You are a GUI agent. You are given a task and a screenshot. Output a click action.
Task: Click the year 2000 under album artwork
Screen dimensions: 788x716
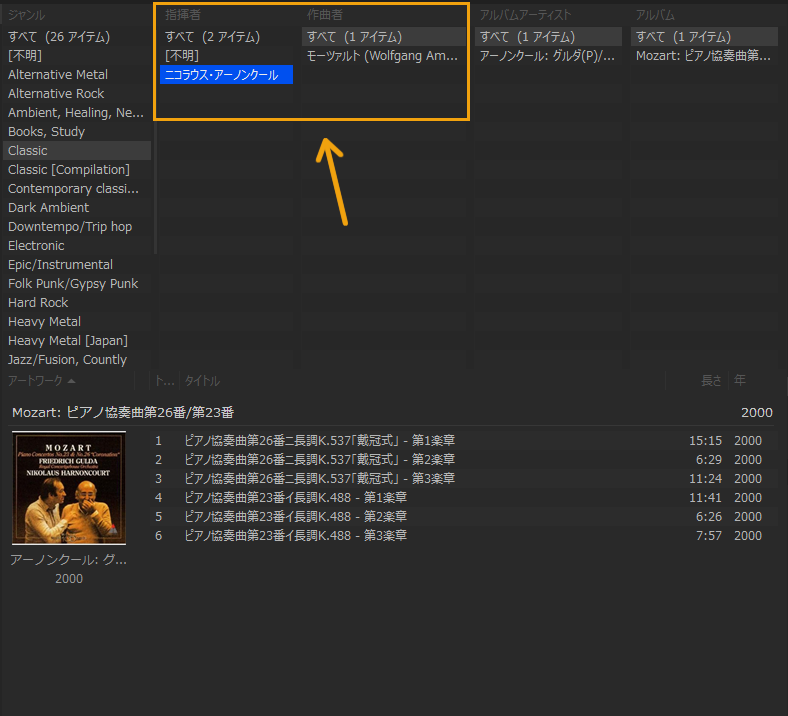[x=69, y=579]
